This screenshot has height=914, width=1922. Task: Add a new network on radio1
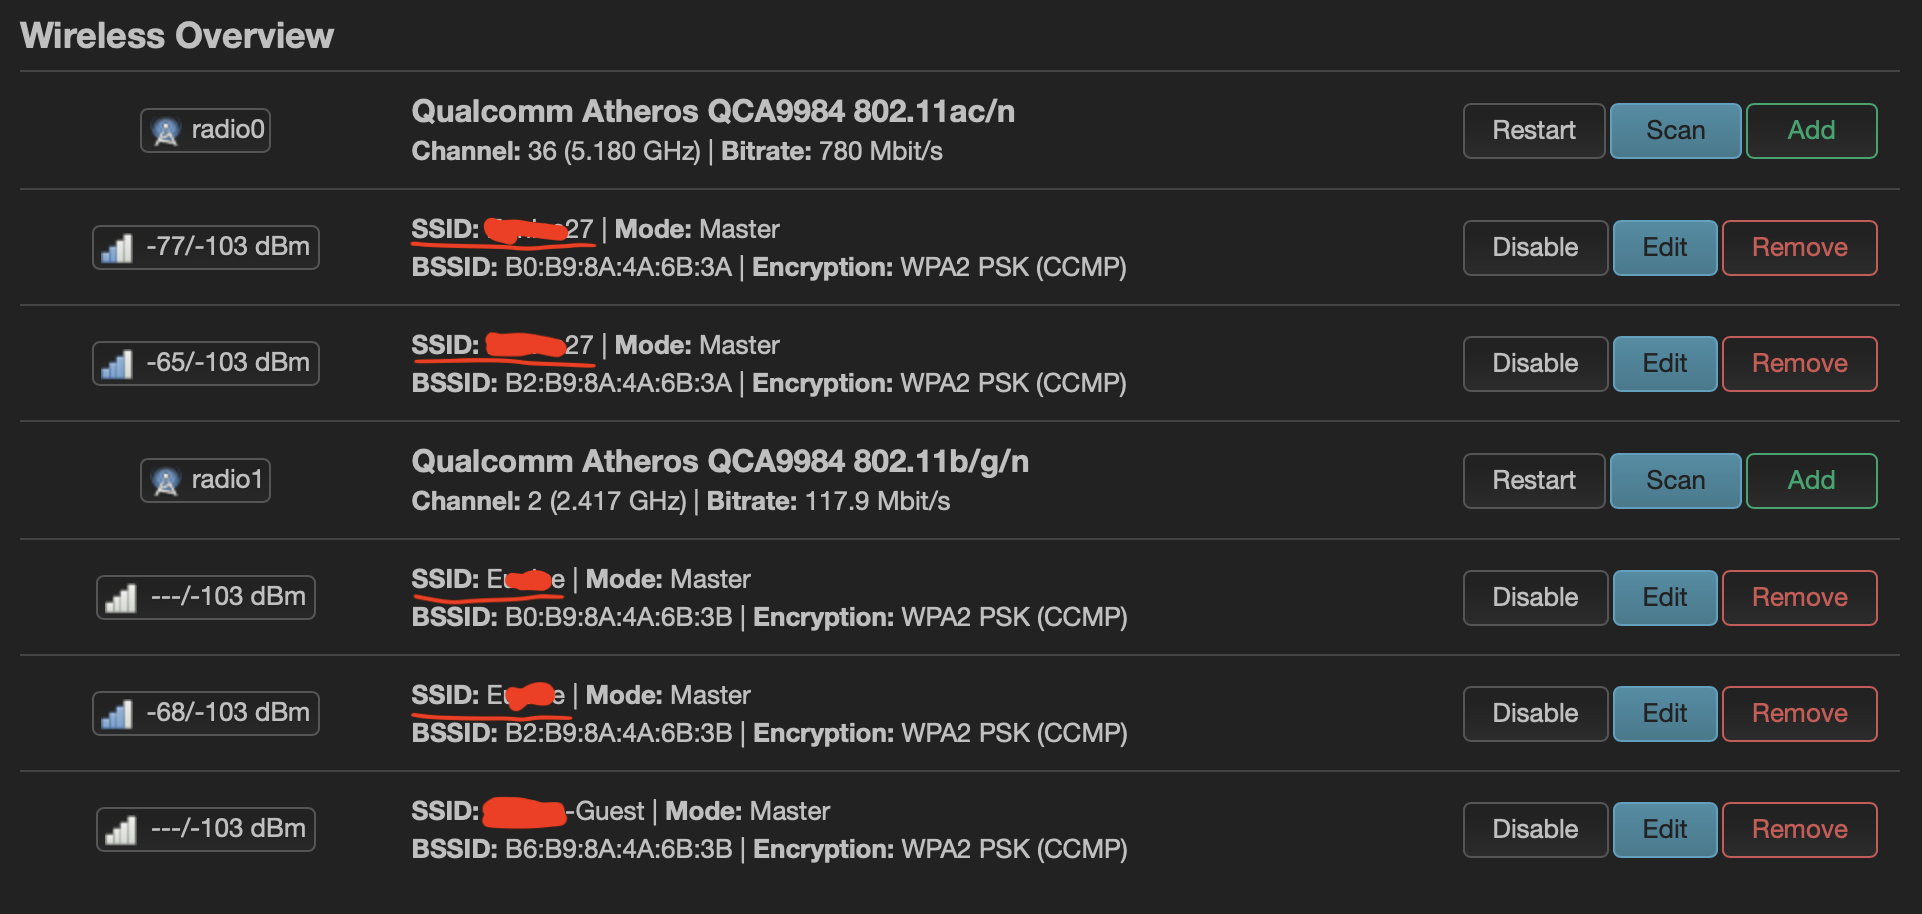(x=1811, y=481)
